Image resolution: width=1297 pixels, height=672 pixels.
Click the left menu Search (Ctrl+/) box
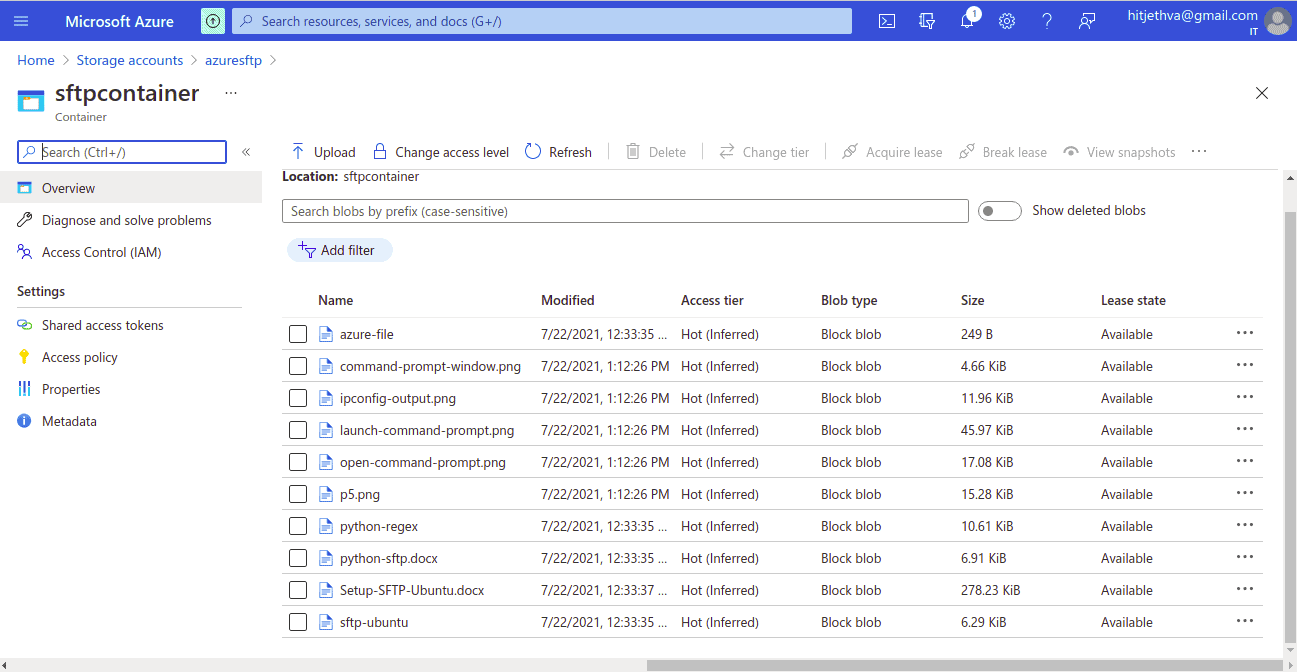(x=123, y=152)
